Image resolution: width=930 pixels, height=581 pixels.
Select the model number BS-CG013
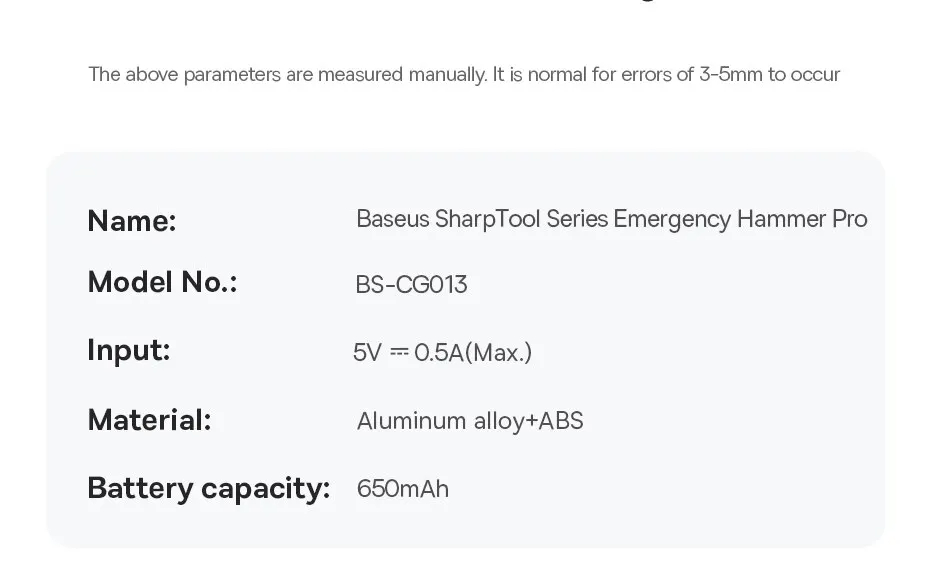(411, 285)
